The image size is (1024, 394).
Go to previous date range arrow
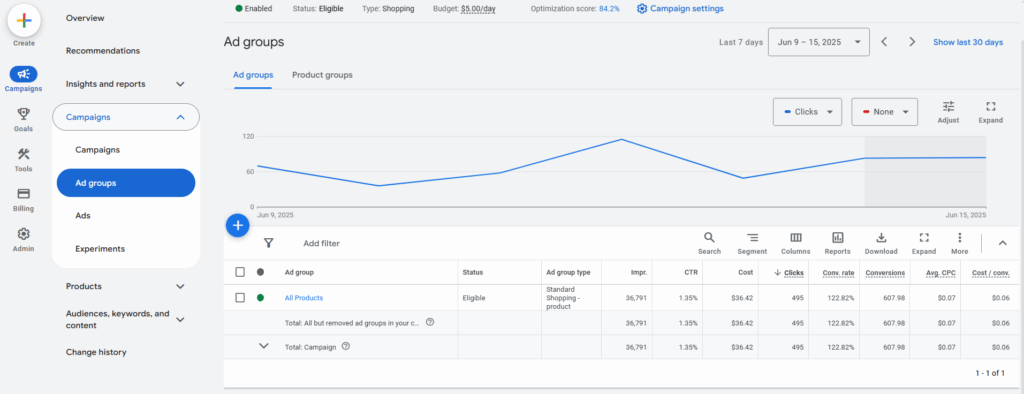[884, 42]
